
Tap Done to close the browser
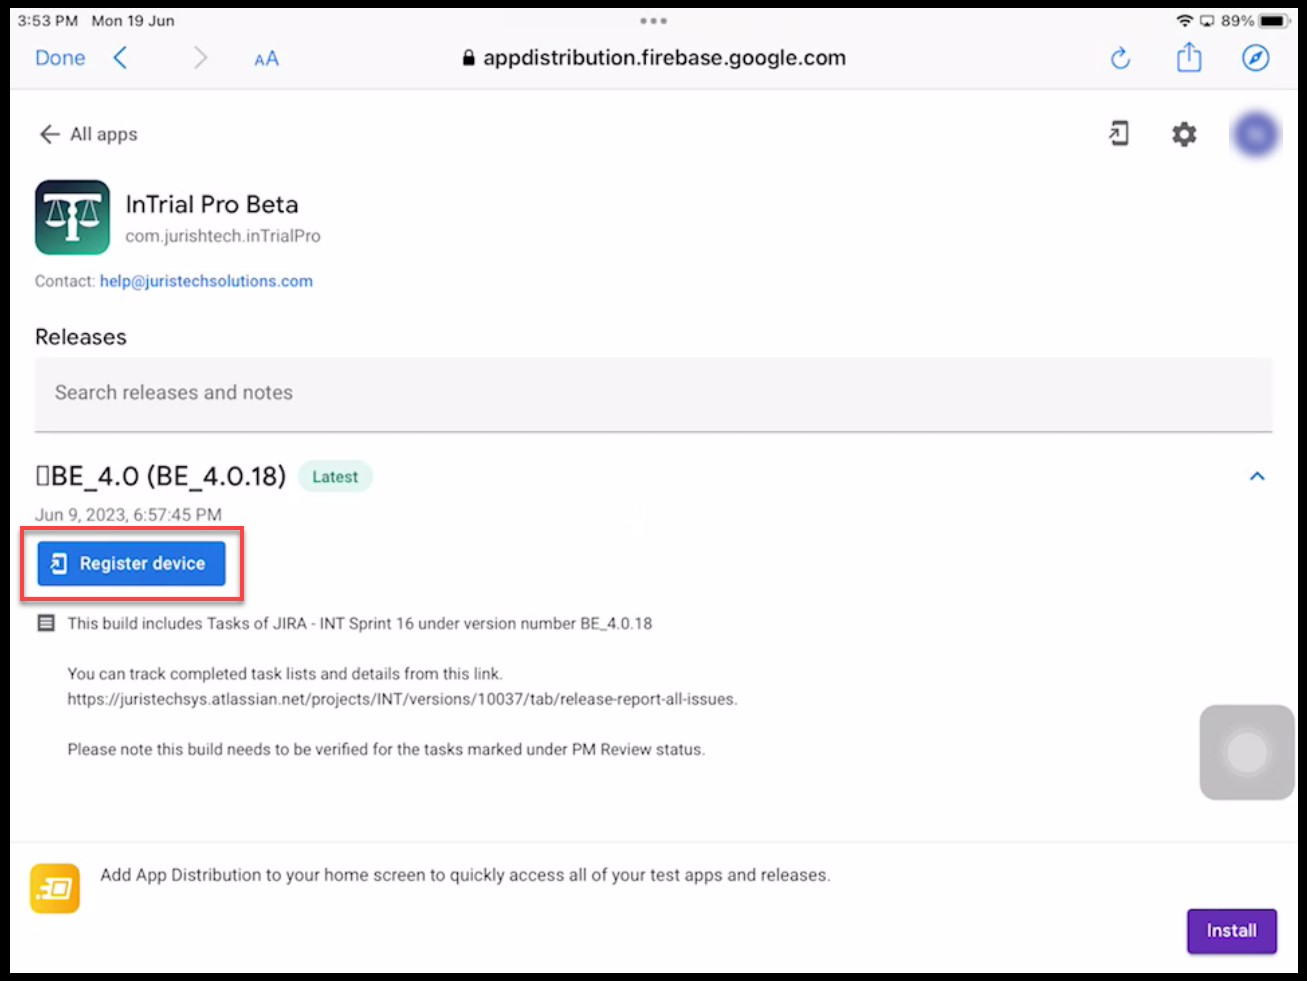click(x=60, y=58)
